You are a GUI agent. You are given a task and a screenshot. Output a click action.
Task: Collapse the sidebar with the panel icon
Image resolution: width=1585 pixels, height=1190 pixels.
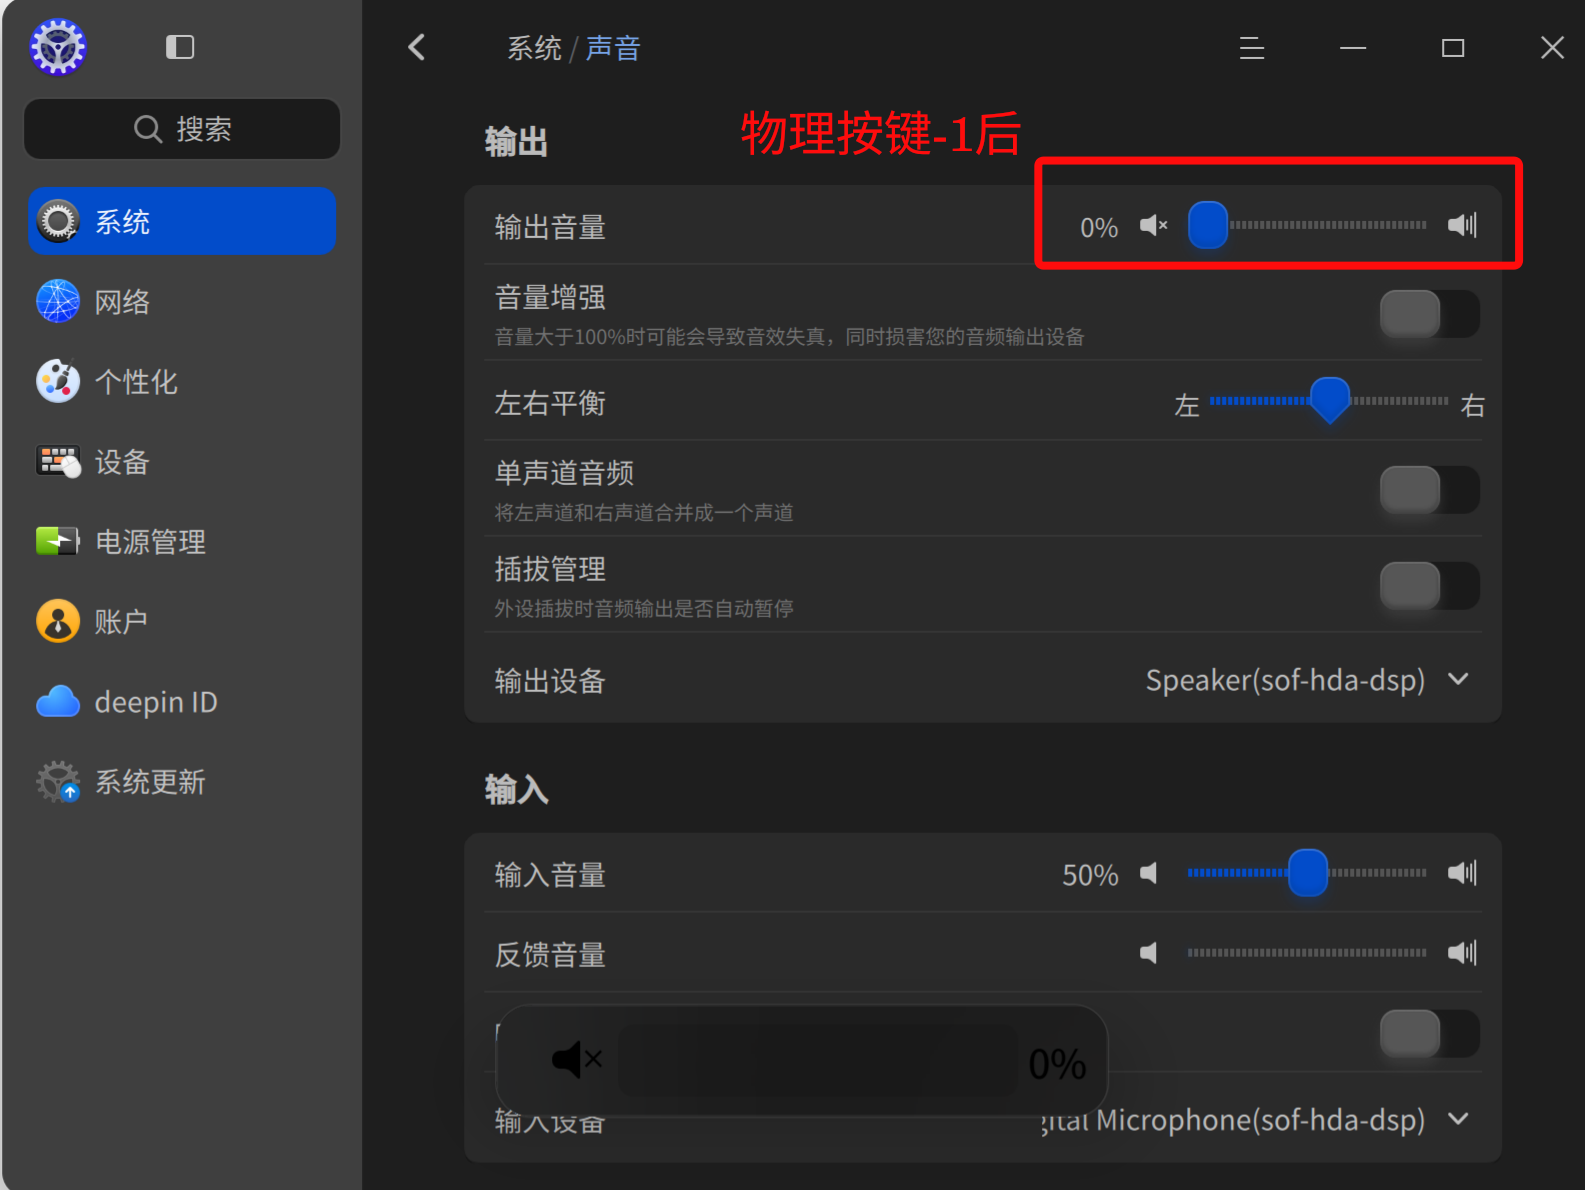pos(180,47)
